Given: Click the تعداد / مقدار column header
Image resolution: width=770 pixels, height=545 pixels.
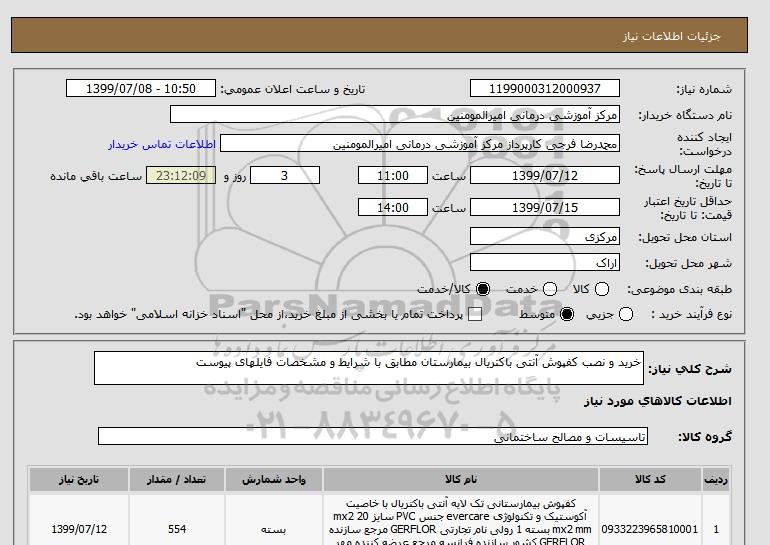Looking at the screenshot, I should pos(177,479).
